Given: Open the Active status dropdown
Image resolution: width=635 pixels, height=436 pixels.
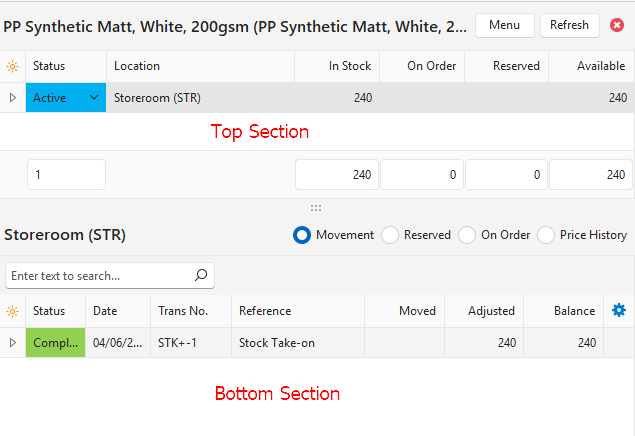Looking at the screenshot, I should [94, 98].
